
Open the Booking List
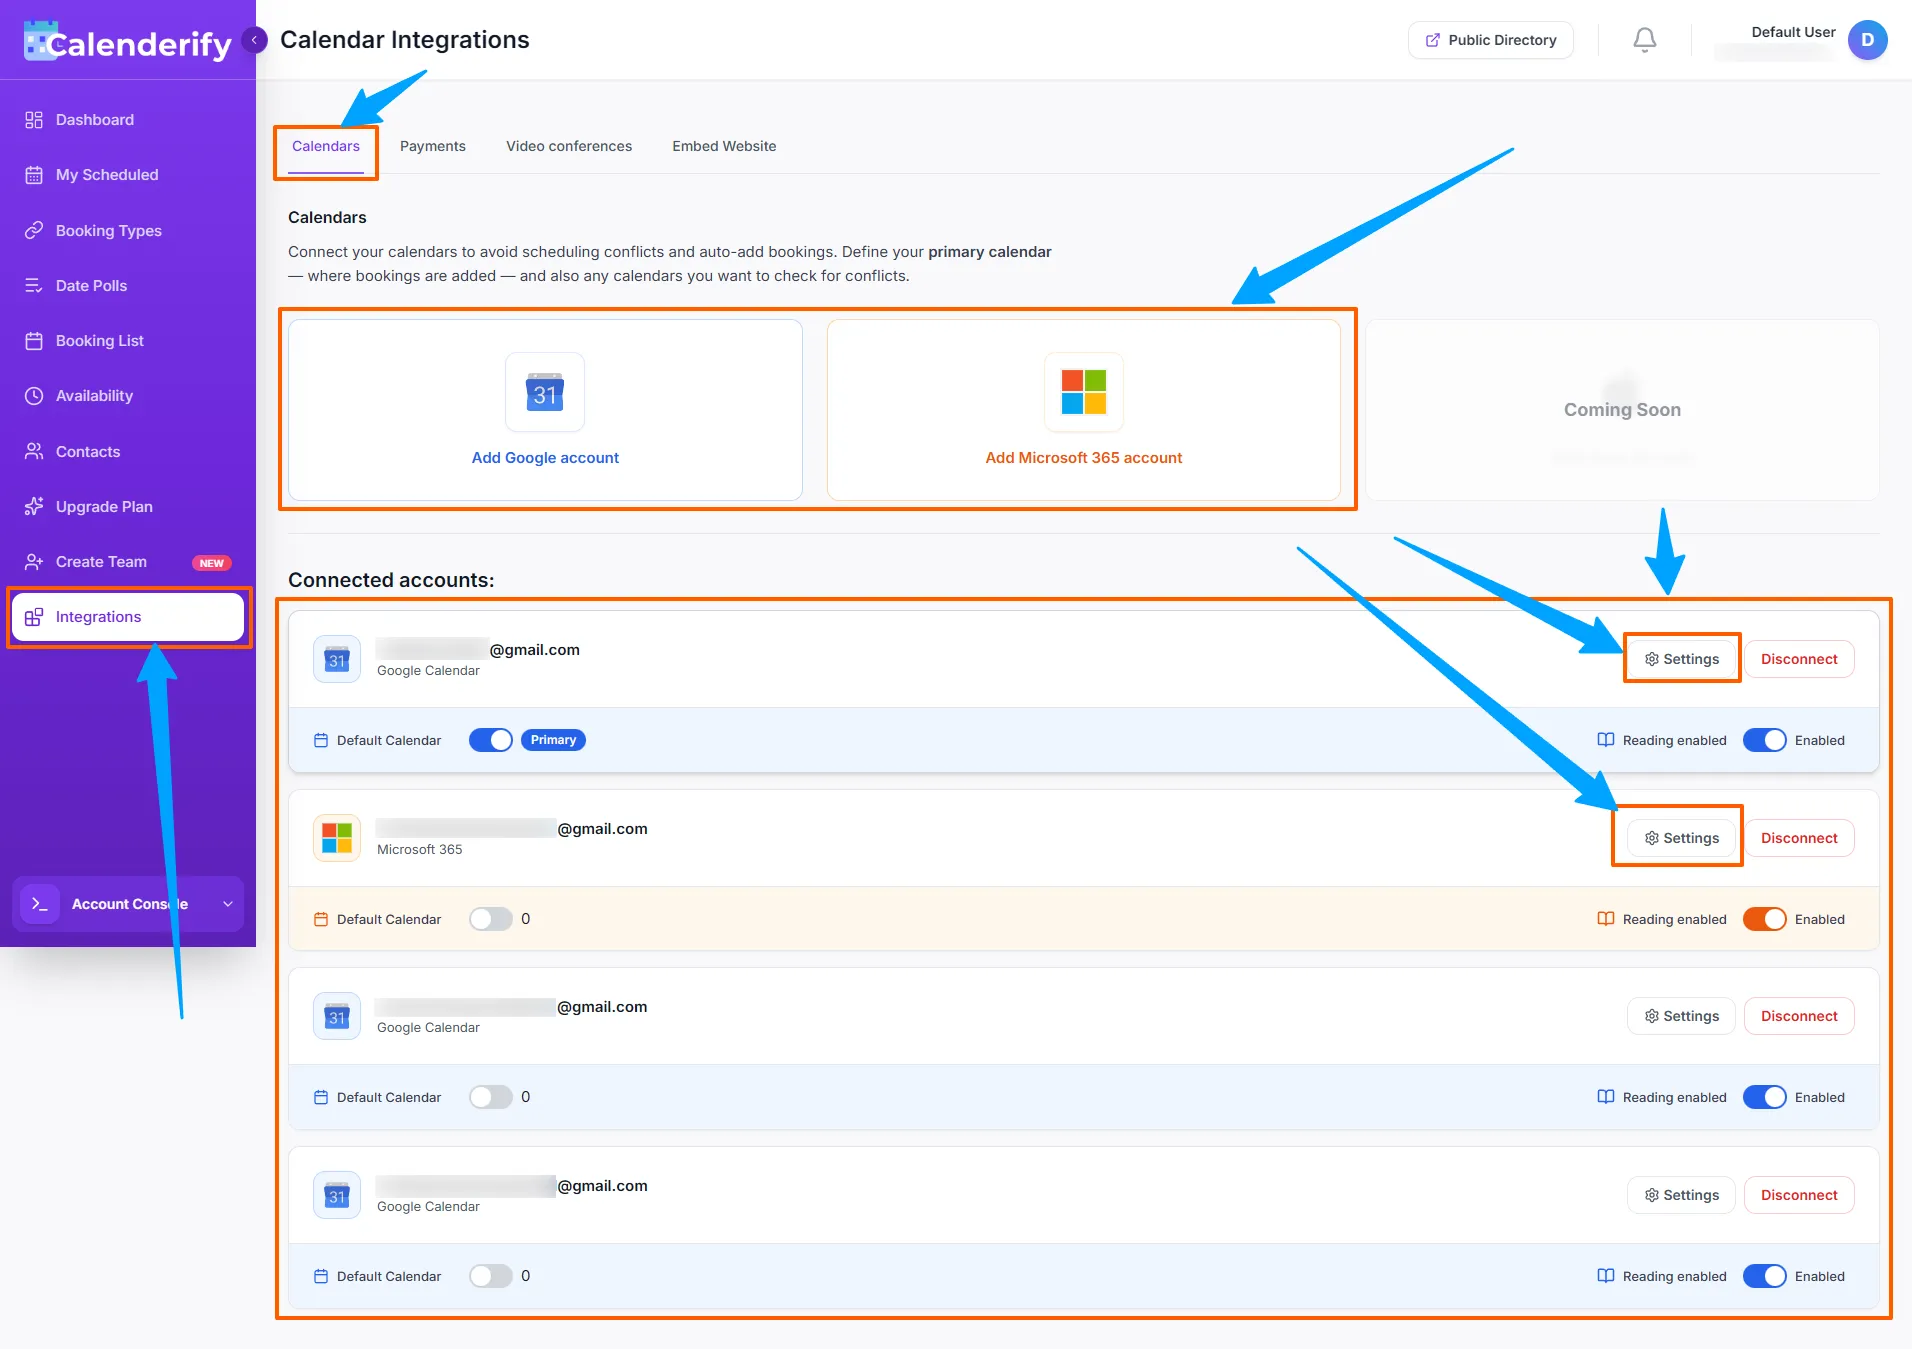coord(99,340)
